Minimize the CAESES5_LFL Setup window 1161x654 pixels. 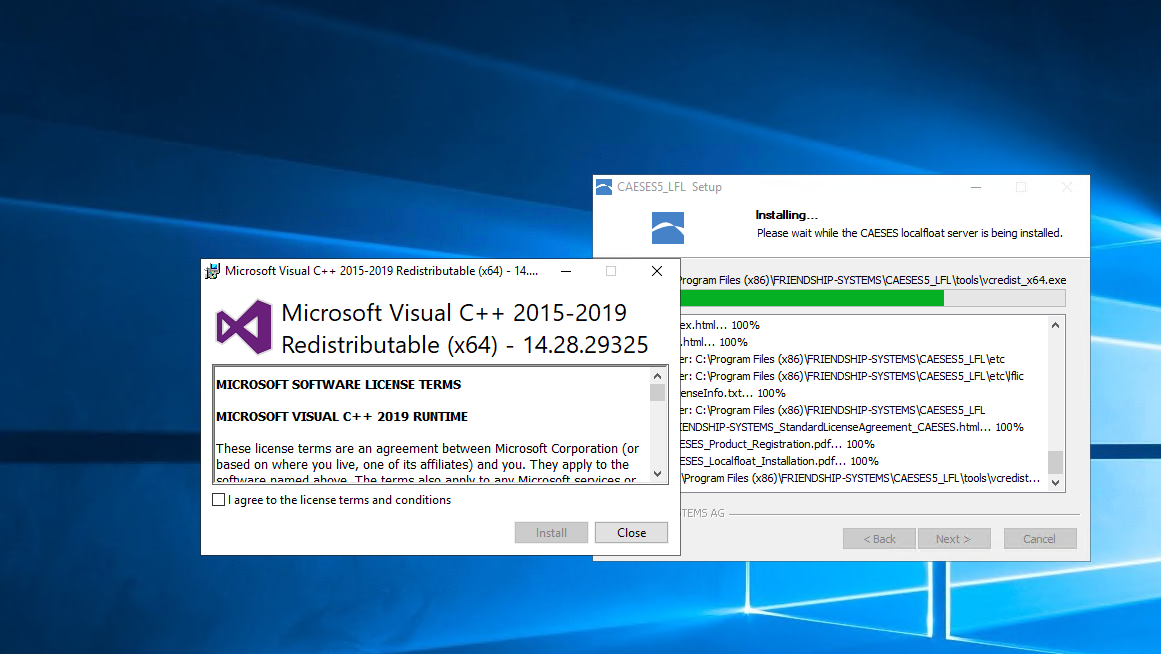tap(976, 187)
